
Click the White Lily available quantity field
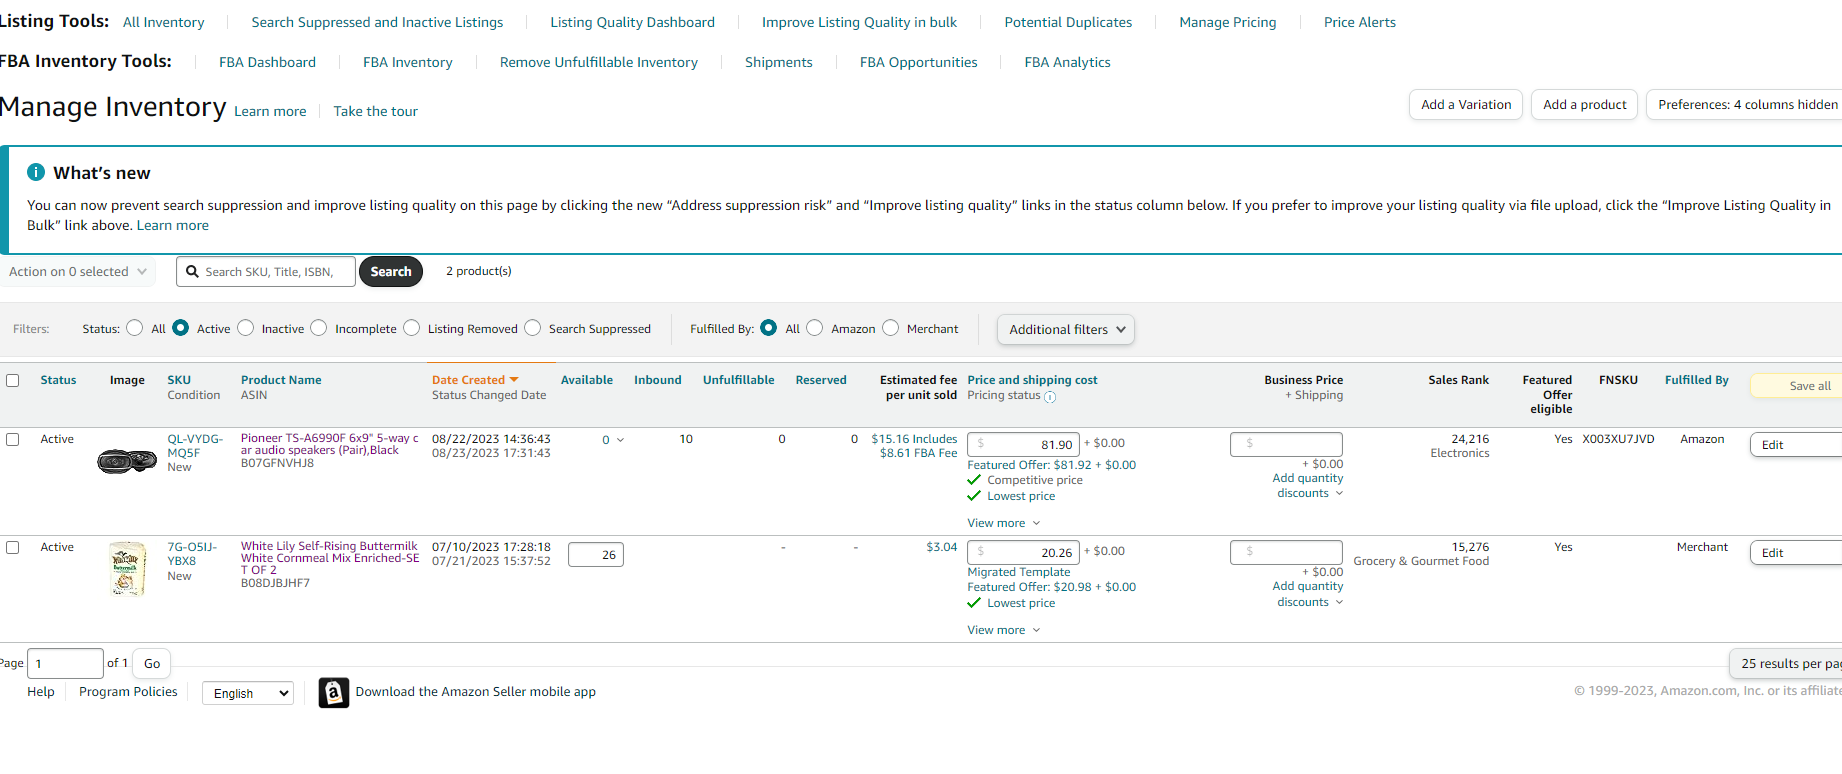pos(596,555)
